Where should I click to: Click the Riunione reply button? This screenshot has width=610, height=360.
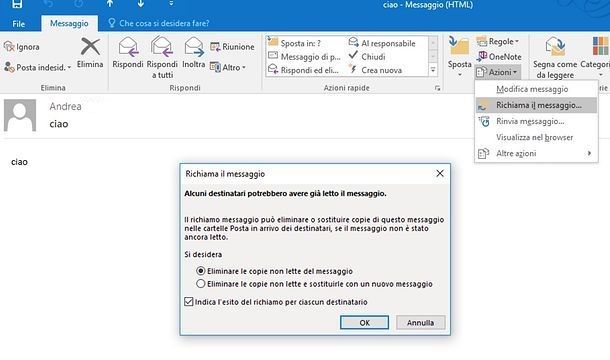(x=232, y=47)
